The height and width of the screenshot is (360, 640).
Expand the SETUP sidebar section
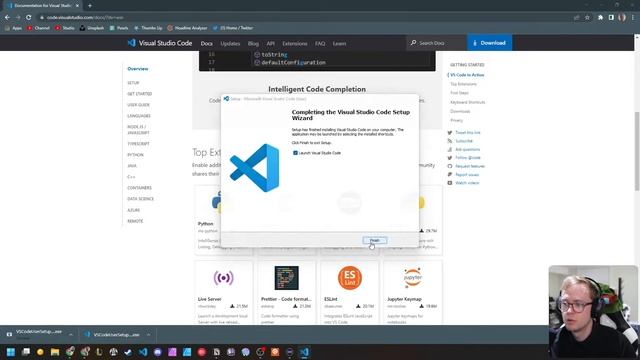pos(133,83)
